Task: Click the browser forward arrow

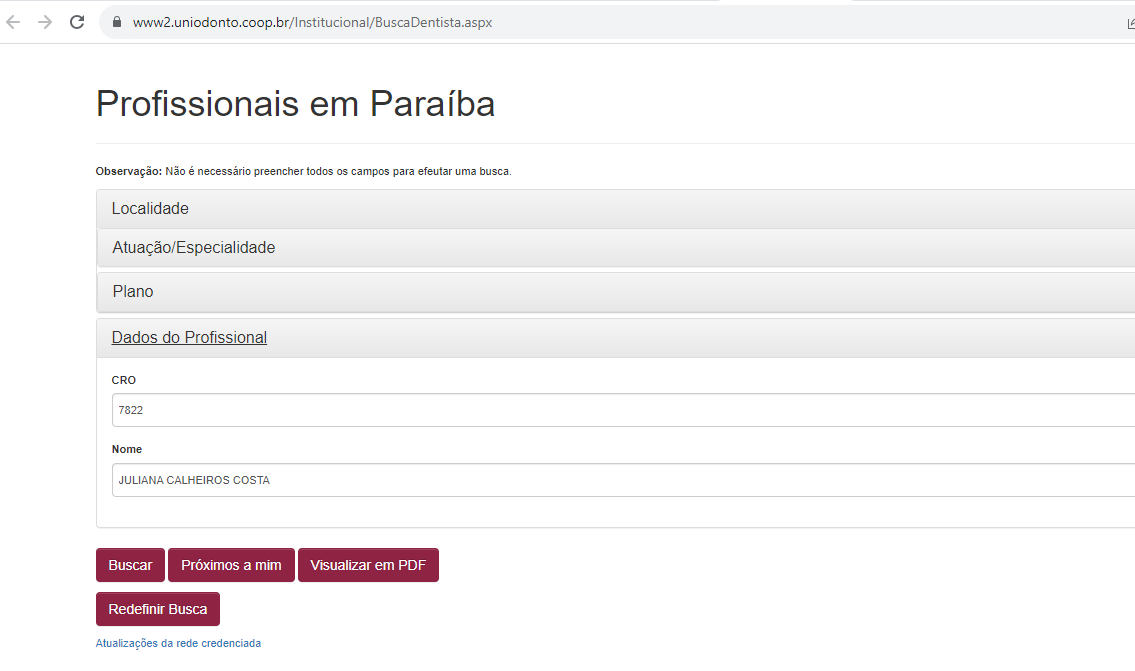Action: click(45, 22)
